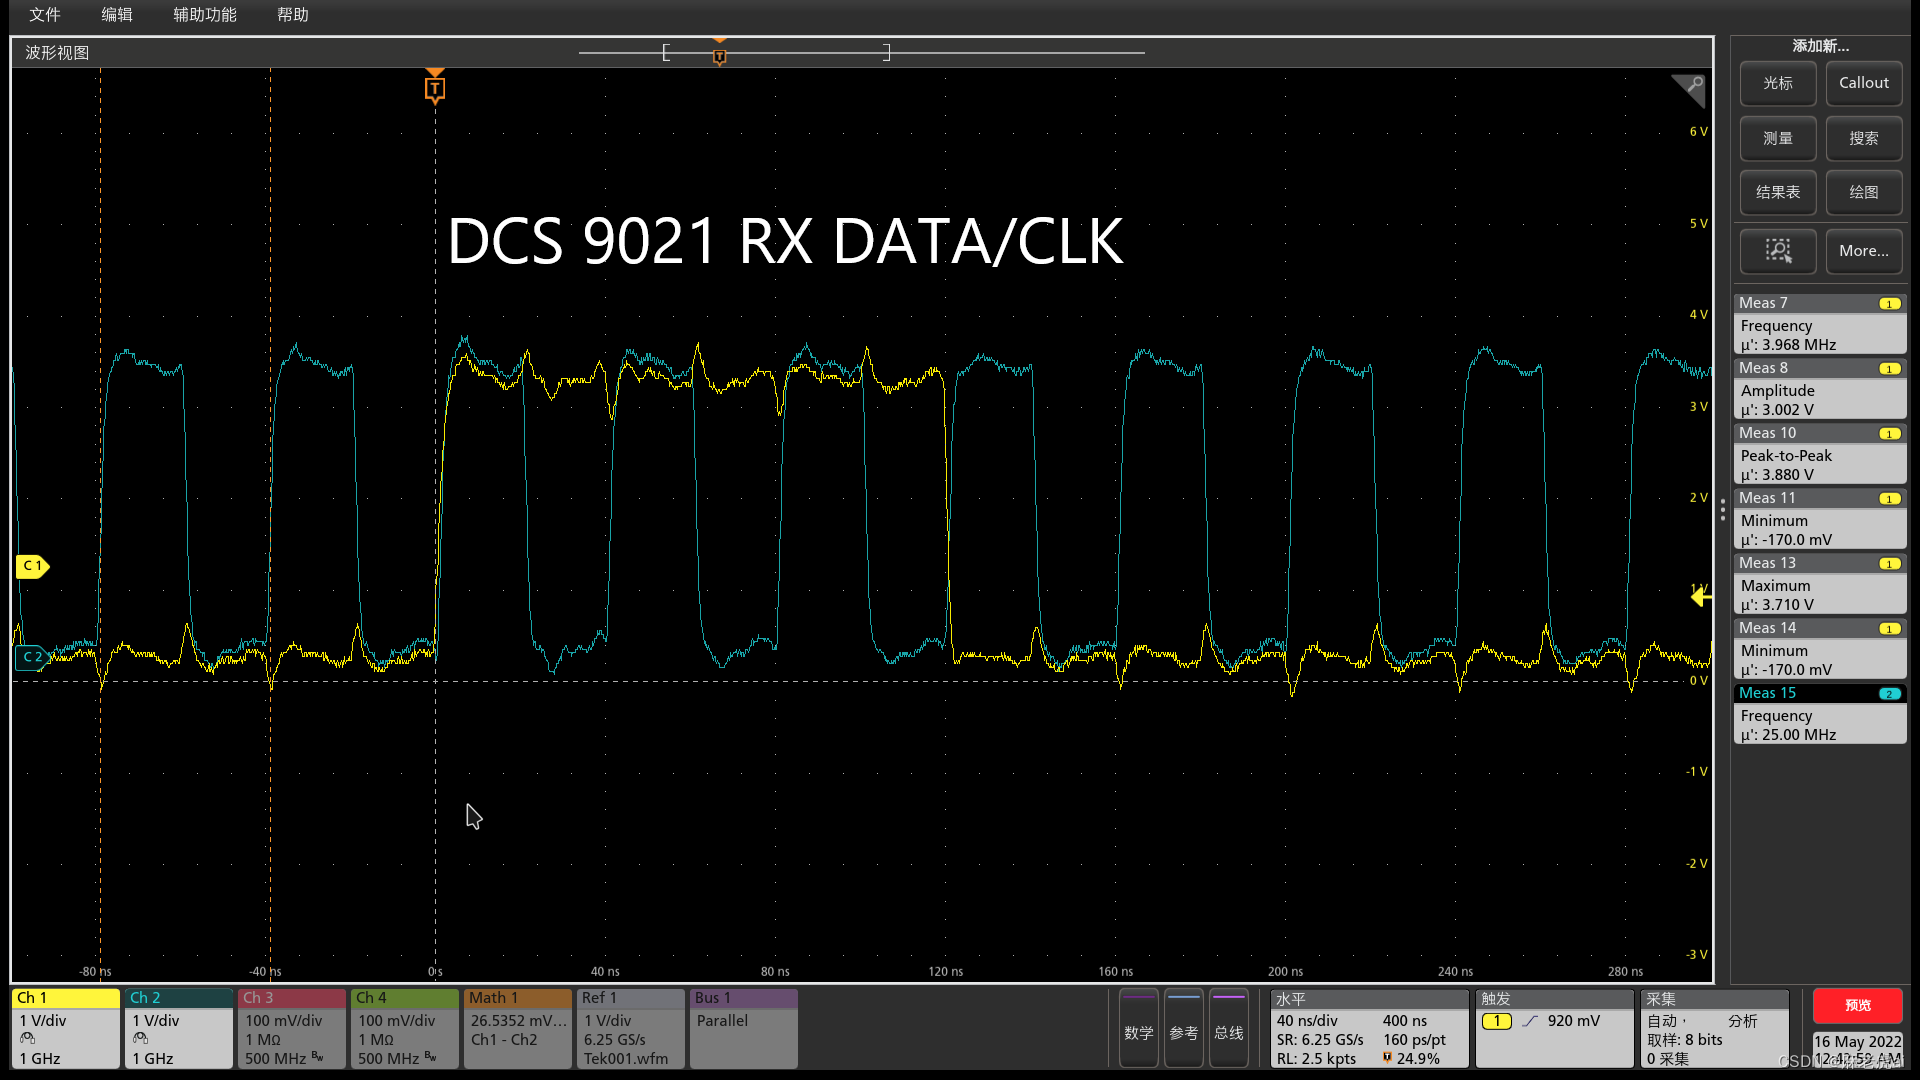
Task: Click the 搜索 (Search) icon
Action: tap(1863, 137)
